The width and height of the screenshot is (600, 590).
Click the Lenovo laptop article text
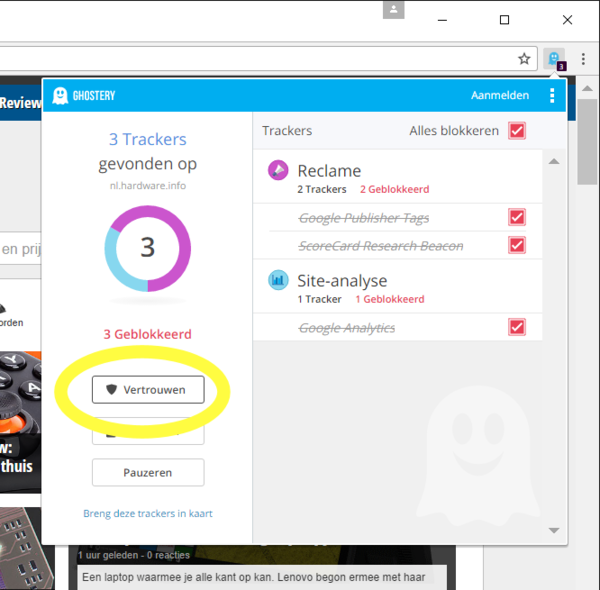point(253,577)
